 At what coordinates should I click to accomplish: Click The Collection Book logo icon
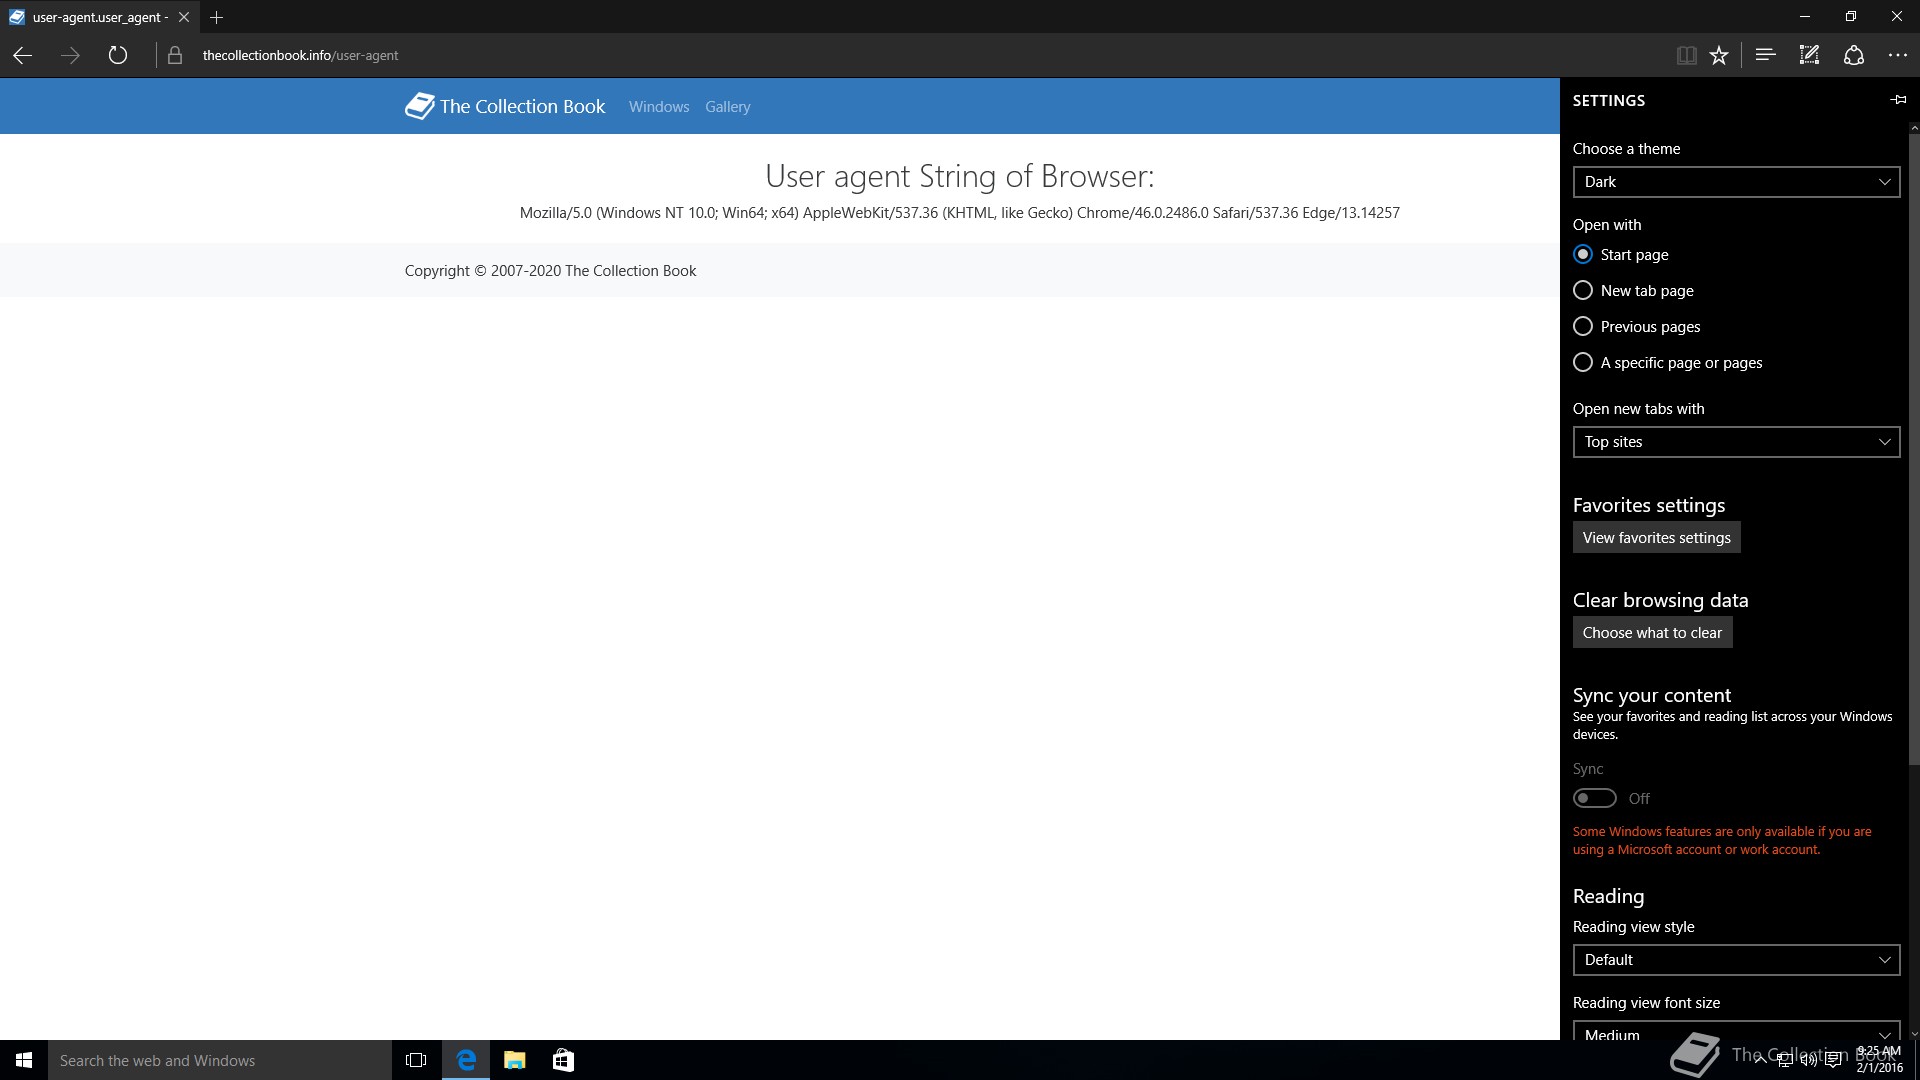click(419, 106)
